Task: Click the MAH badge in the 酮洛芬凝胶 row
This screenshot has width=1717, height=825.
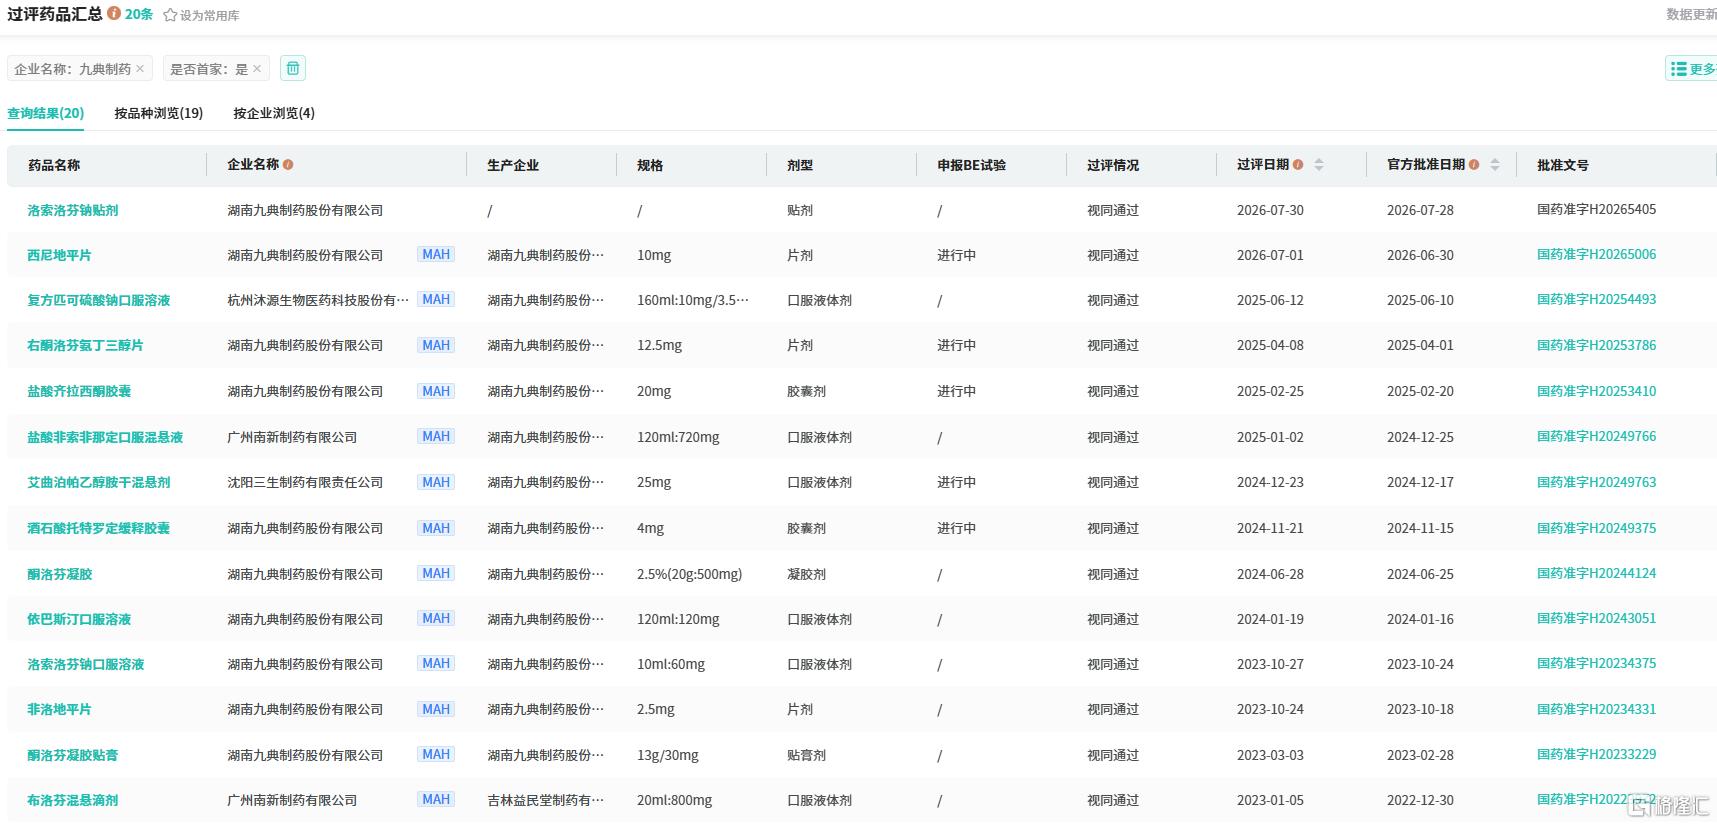Action: tap(436, 574)
